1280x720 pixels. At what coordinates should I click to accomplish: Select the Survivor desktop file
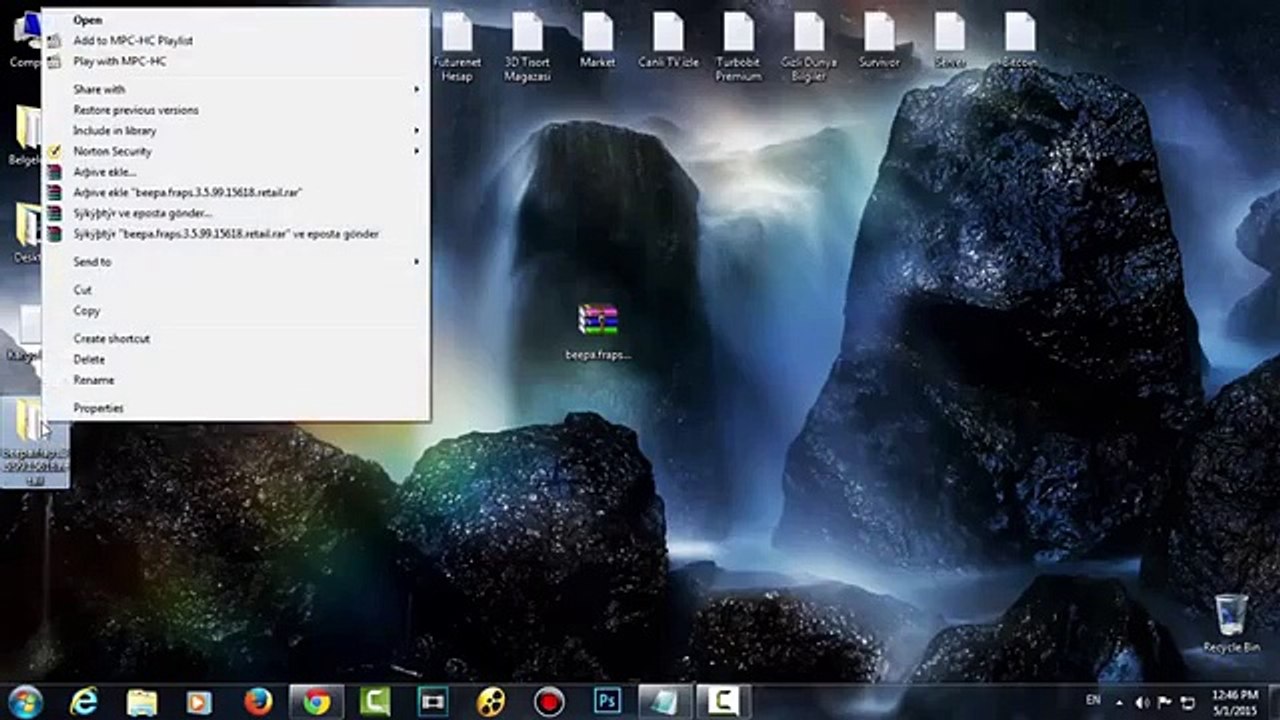[x=879, y=40]
